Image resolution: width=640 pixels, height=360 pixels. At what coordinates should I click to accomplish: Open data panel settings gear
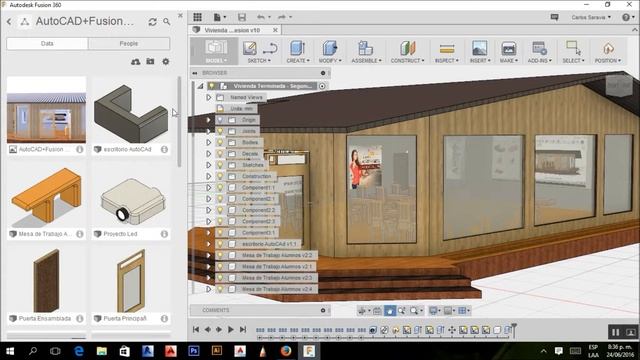point(165,62)
